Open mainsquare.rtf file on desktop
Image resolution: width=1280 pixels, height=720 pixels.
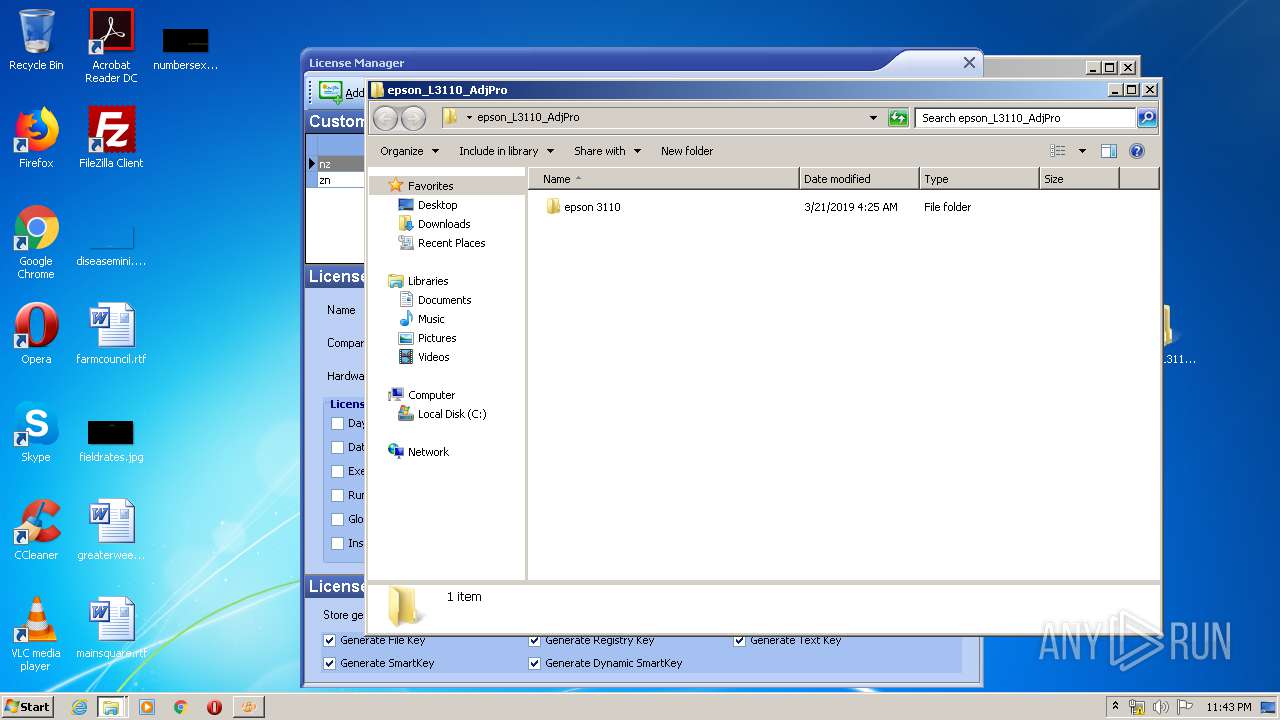[111, 628]
